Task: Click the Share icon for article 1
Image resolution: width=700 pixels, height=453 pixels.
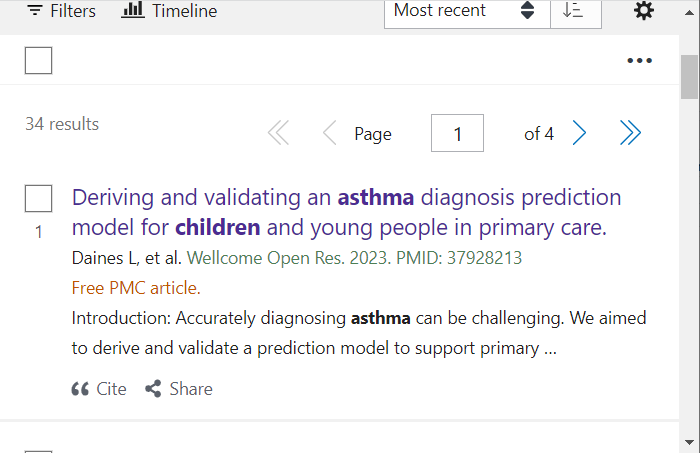Action: (153, 389)
